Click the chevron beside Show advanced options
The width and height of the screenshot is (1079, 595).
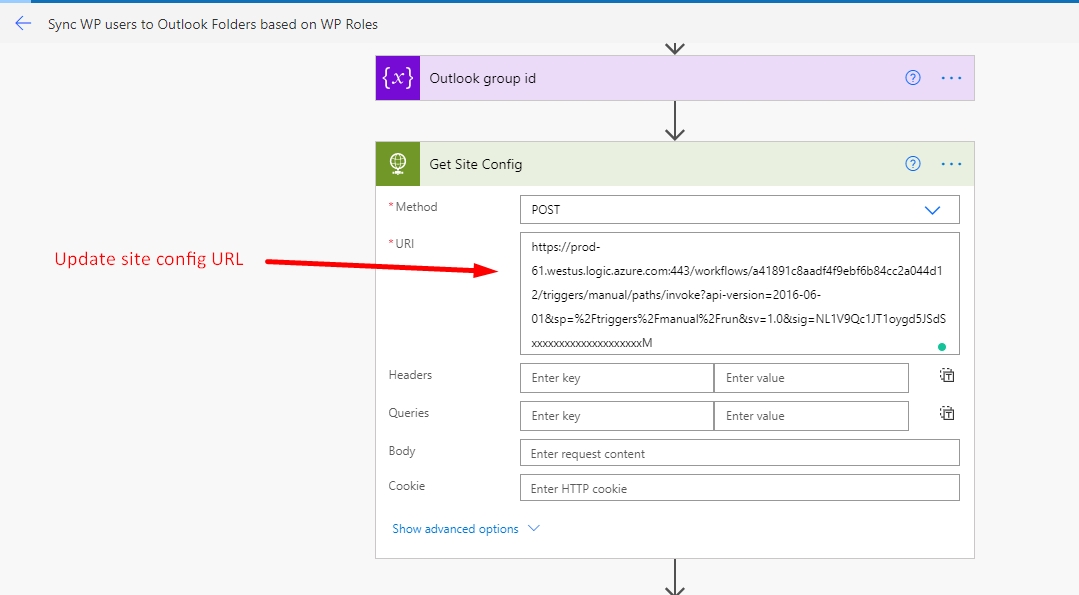[534, 528]
